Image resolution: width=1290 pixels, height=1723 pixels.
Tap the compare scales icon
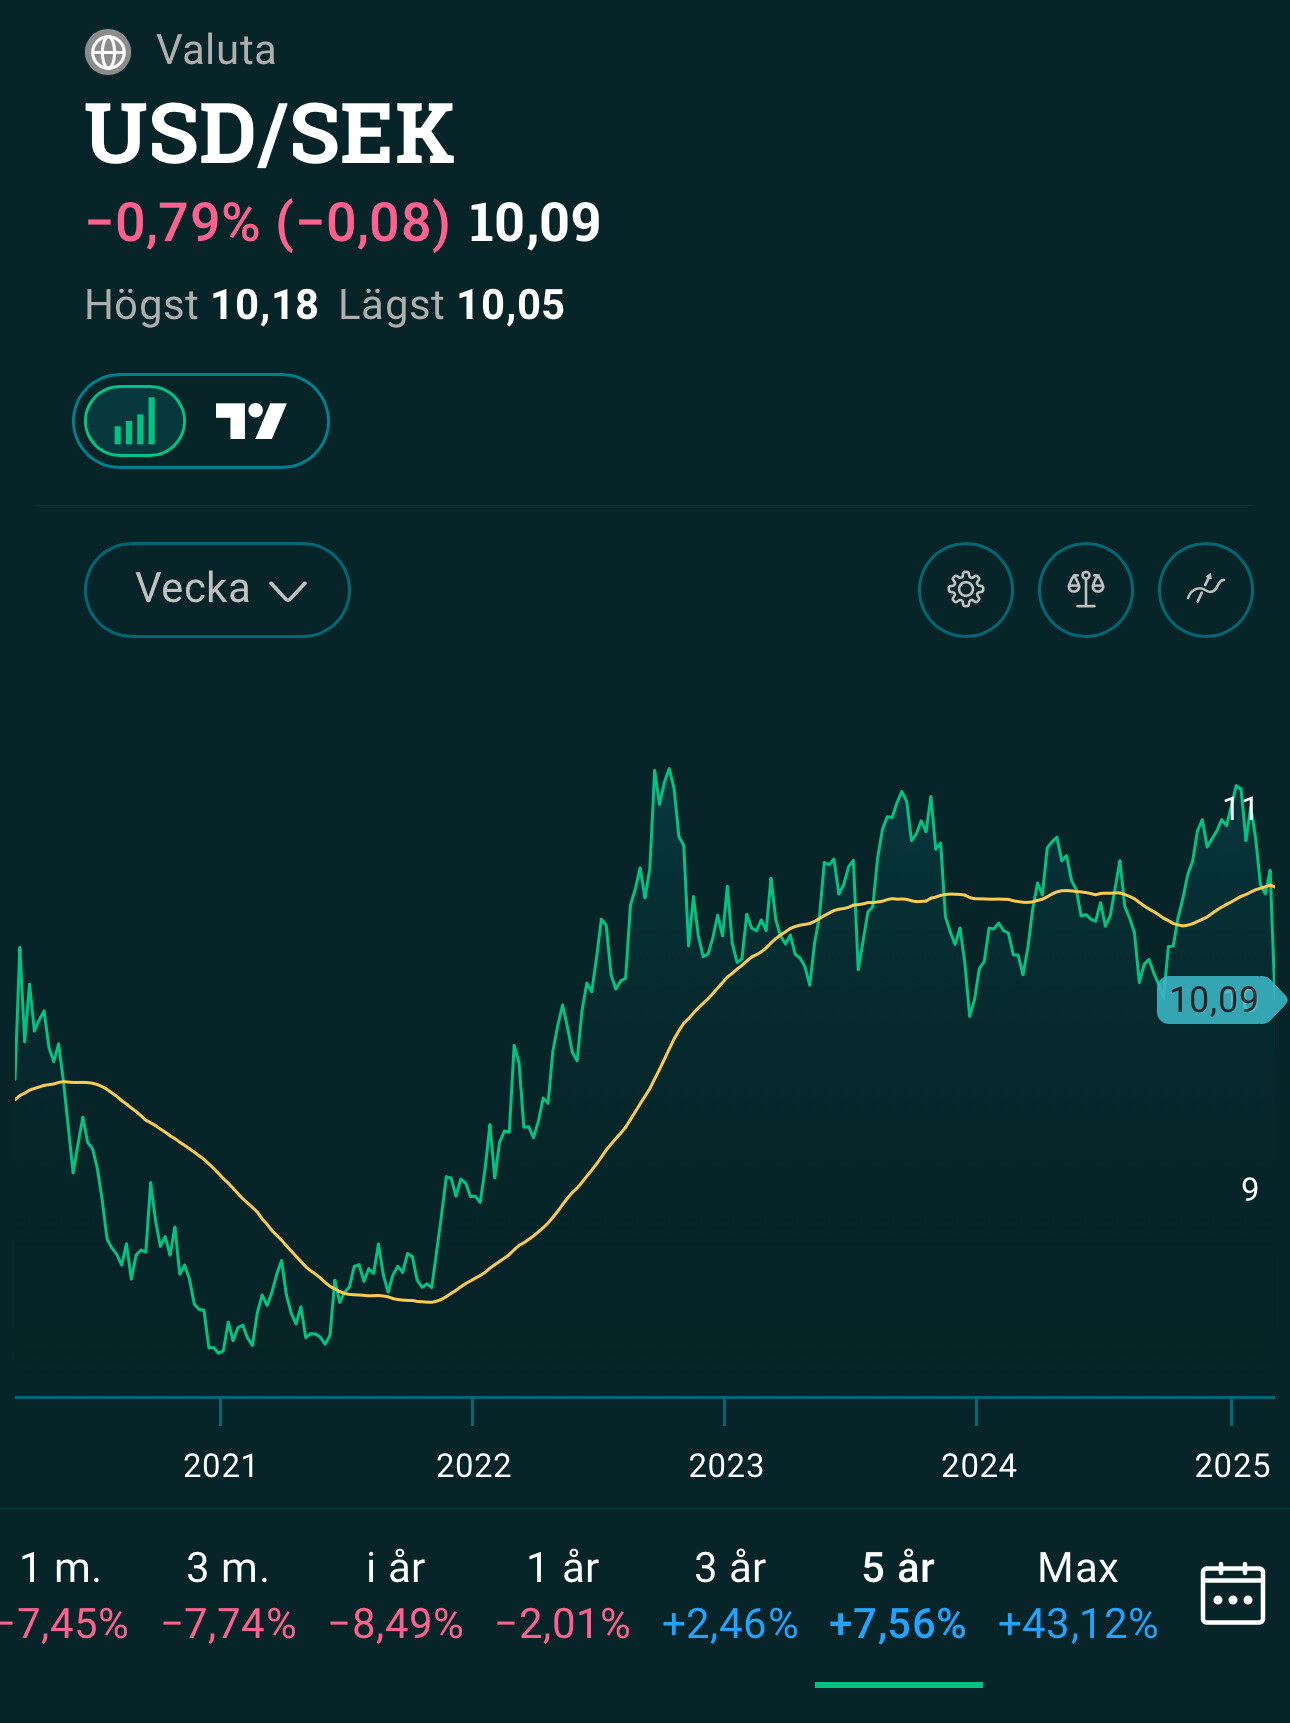(1085, 590)
